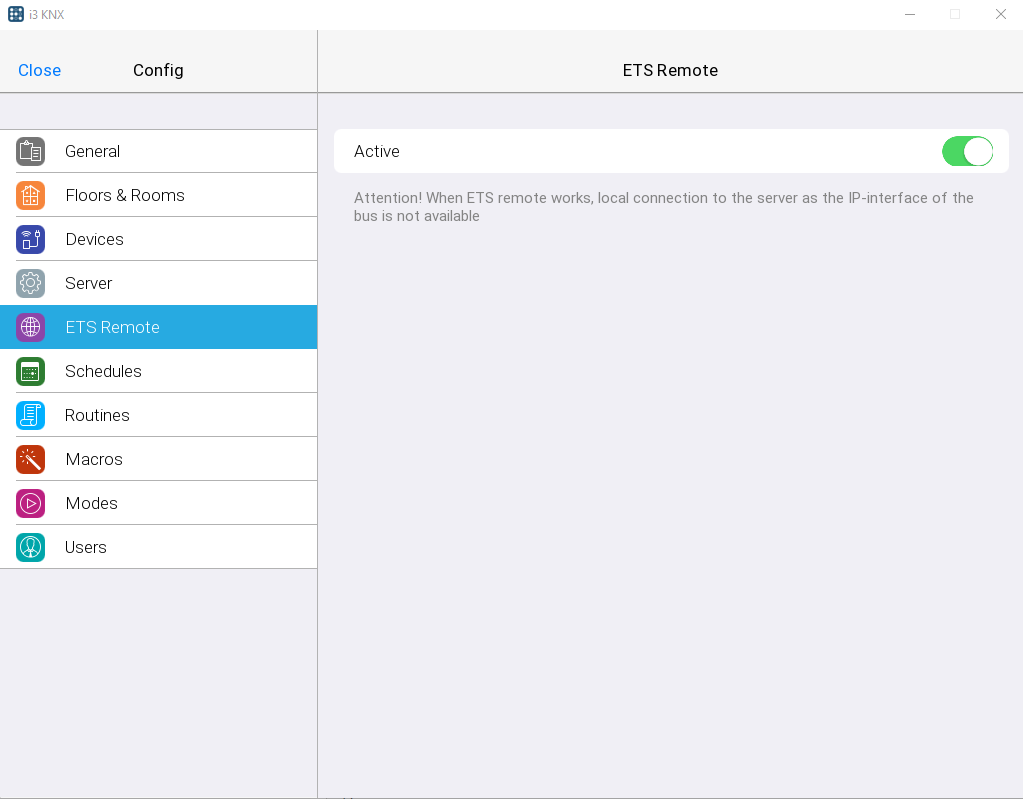1023x799 pixels.
Task: Click the ETS Remote globe icon
Action: [x=30, y=327]
